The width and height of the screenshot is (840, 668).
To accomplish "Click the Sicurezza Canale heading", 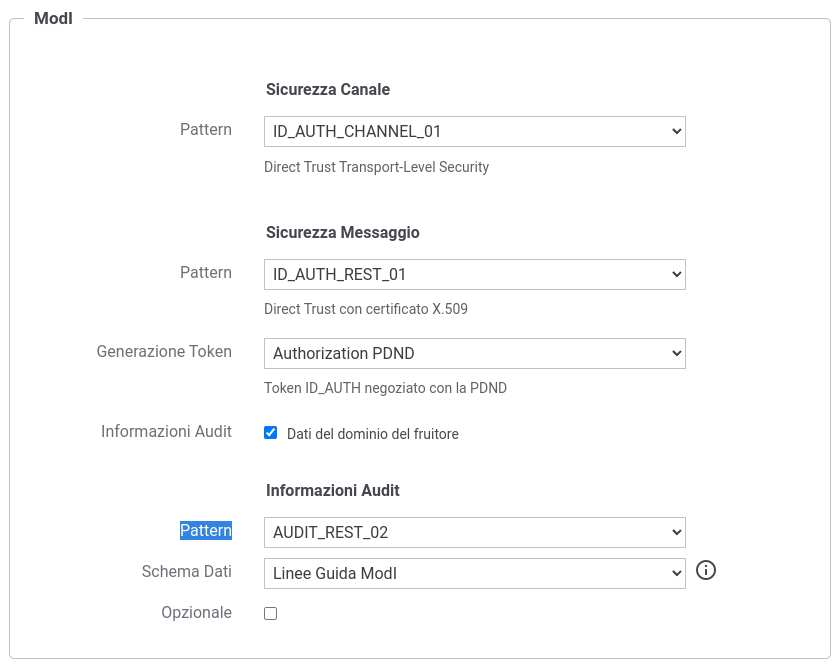I will (x=328, y=89).
